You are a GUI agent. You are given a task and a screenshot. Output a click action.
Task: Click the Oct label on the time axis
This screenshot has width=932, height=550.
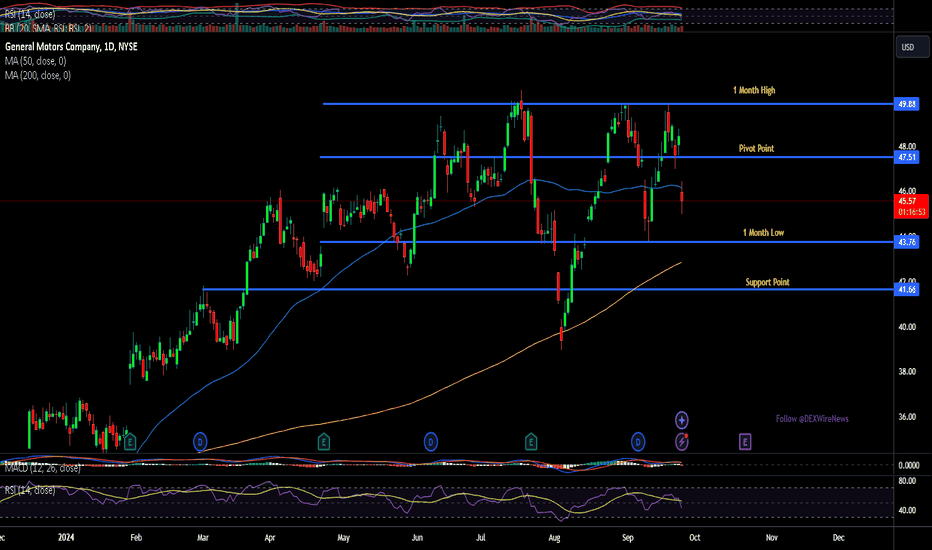coord(695,538)
